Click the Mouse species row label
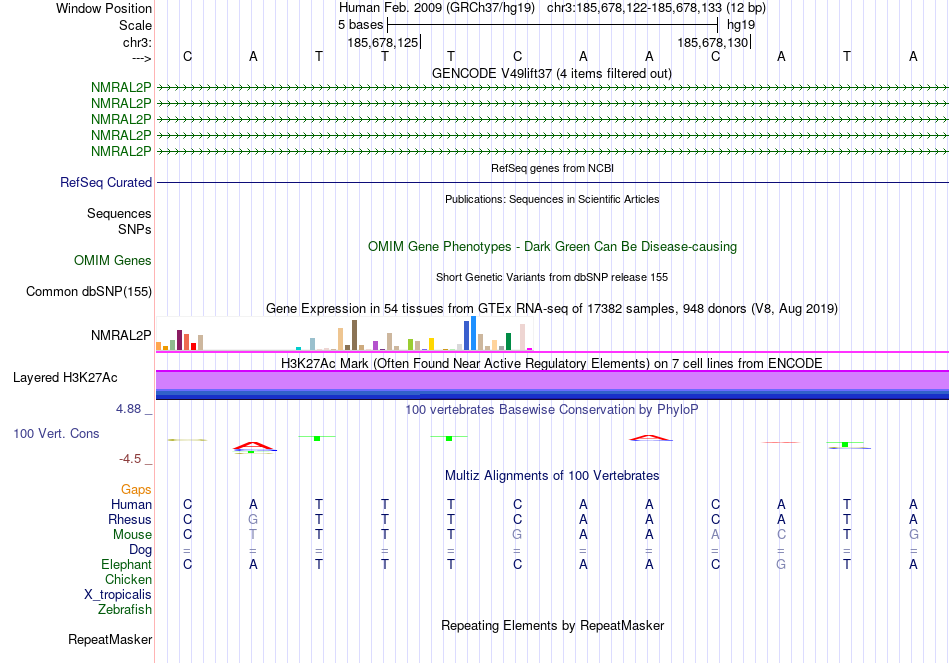Image resolution: width=950 pixels, height=663 pixels. (x=132, y=535)
